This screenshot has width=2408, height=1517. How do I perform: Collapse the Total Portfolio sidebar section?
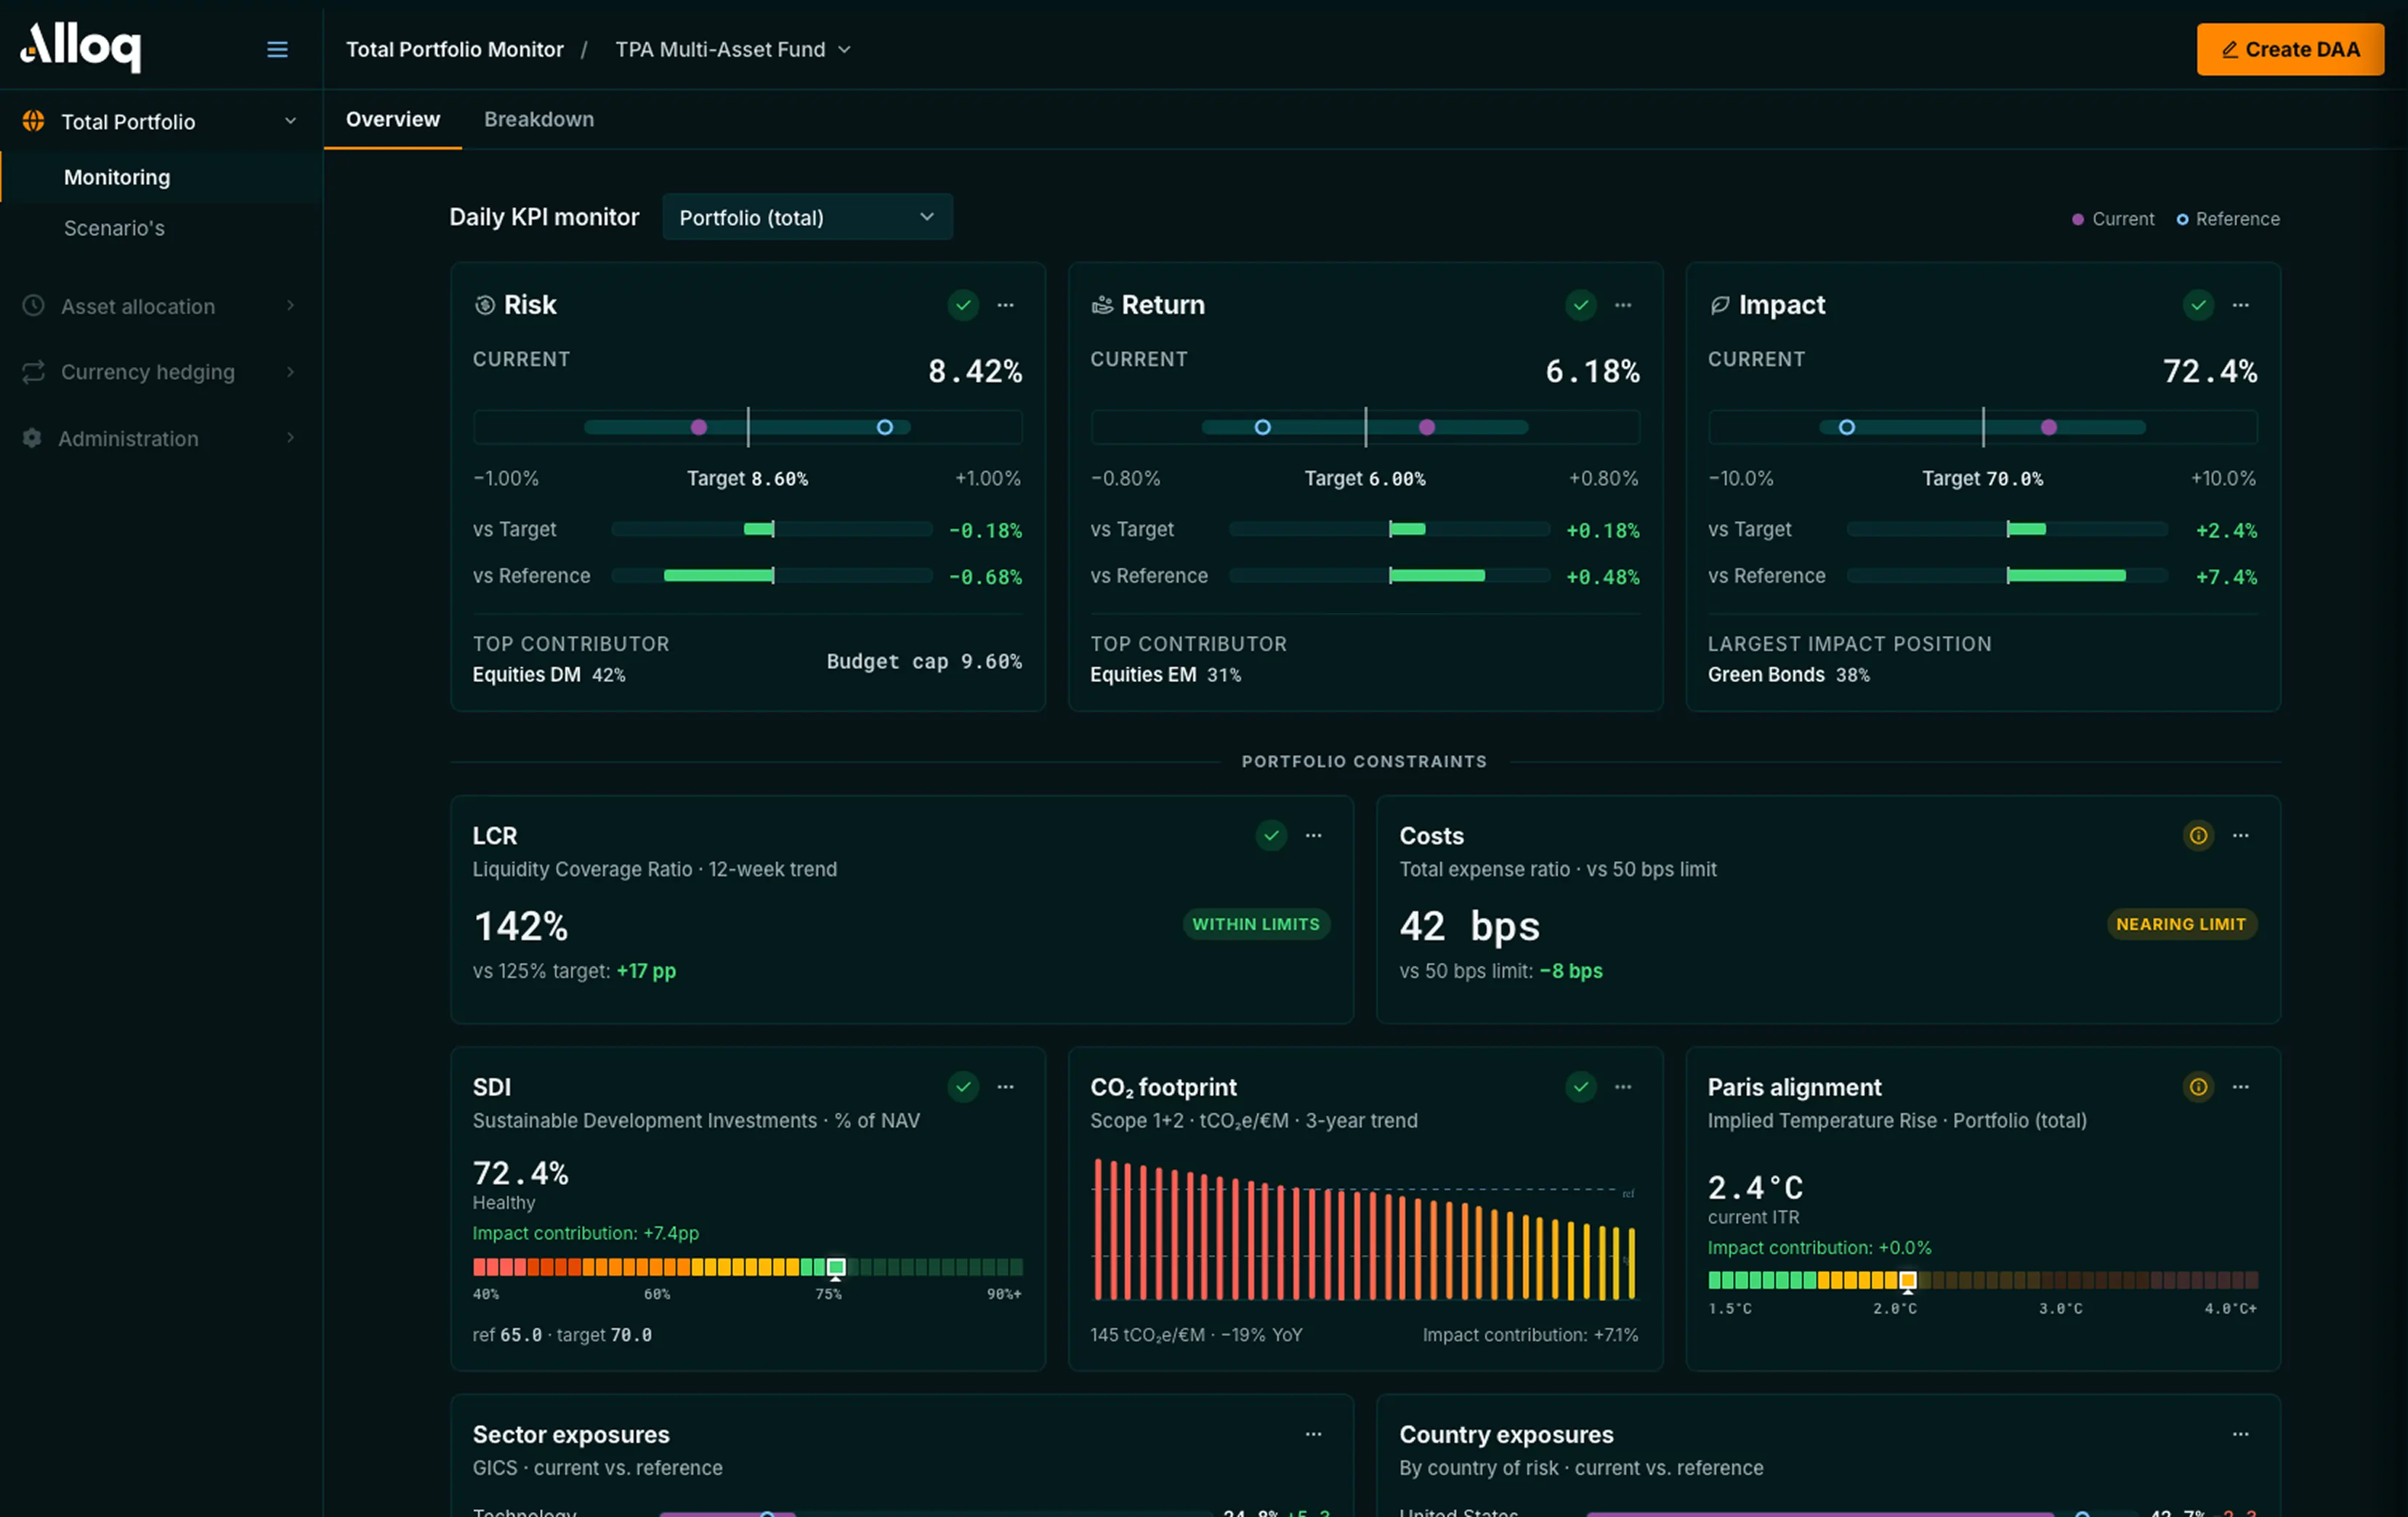click(290, 121)
